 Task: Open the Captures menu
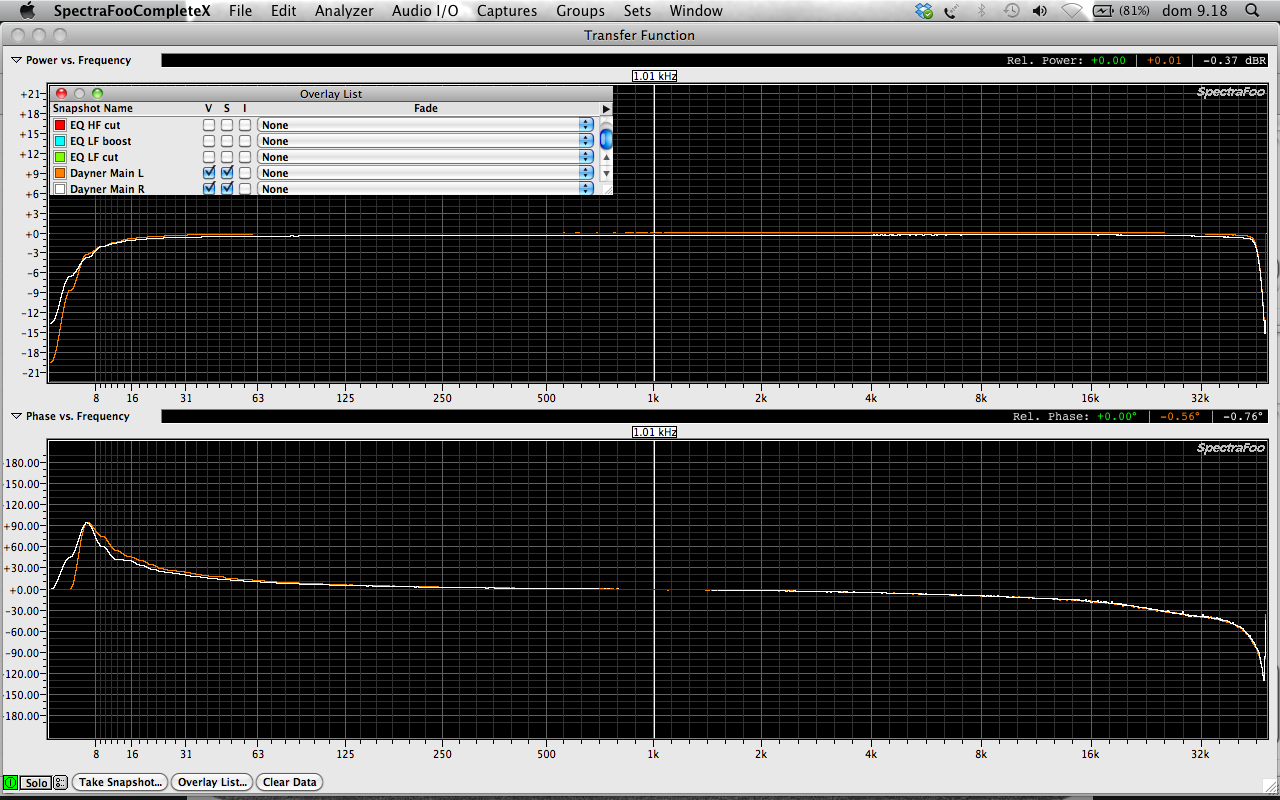pos(507,11)
